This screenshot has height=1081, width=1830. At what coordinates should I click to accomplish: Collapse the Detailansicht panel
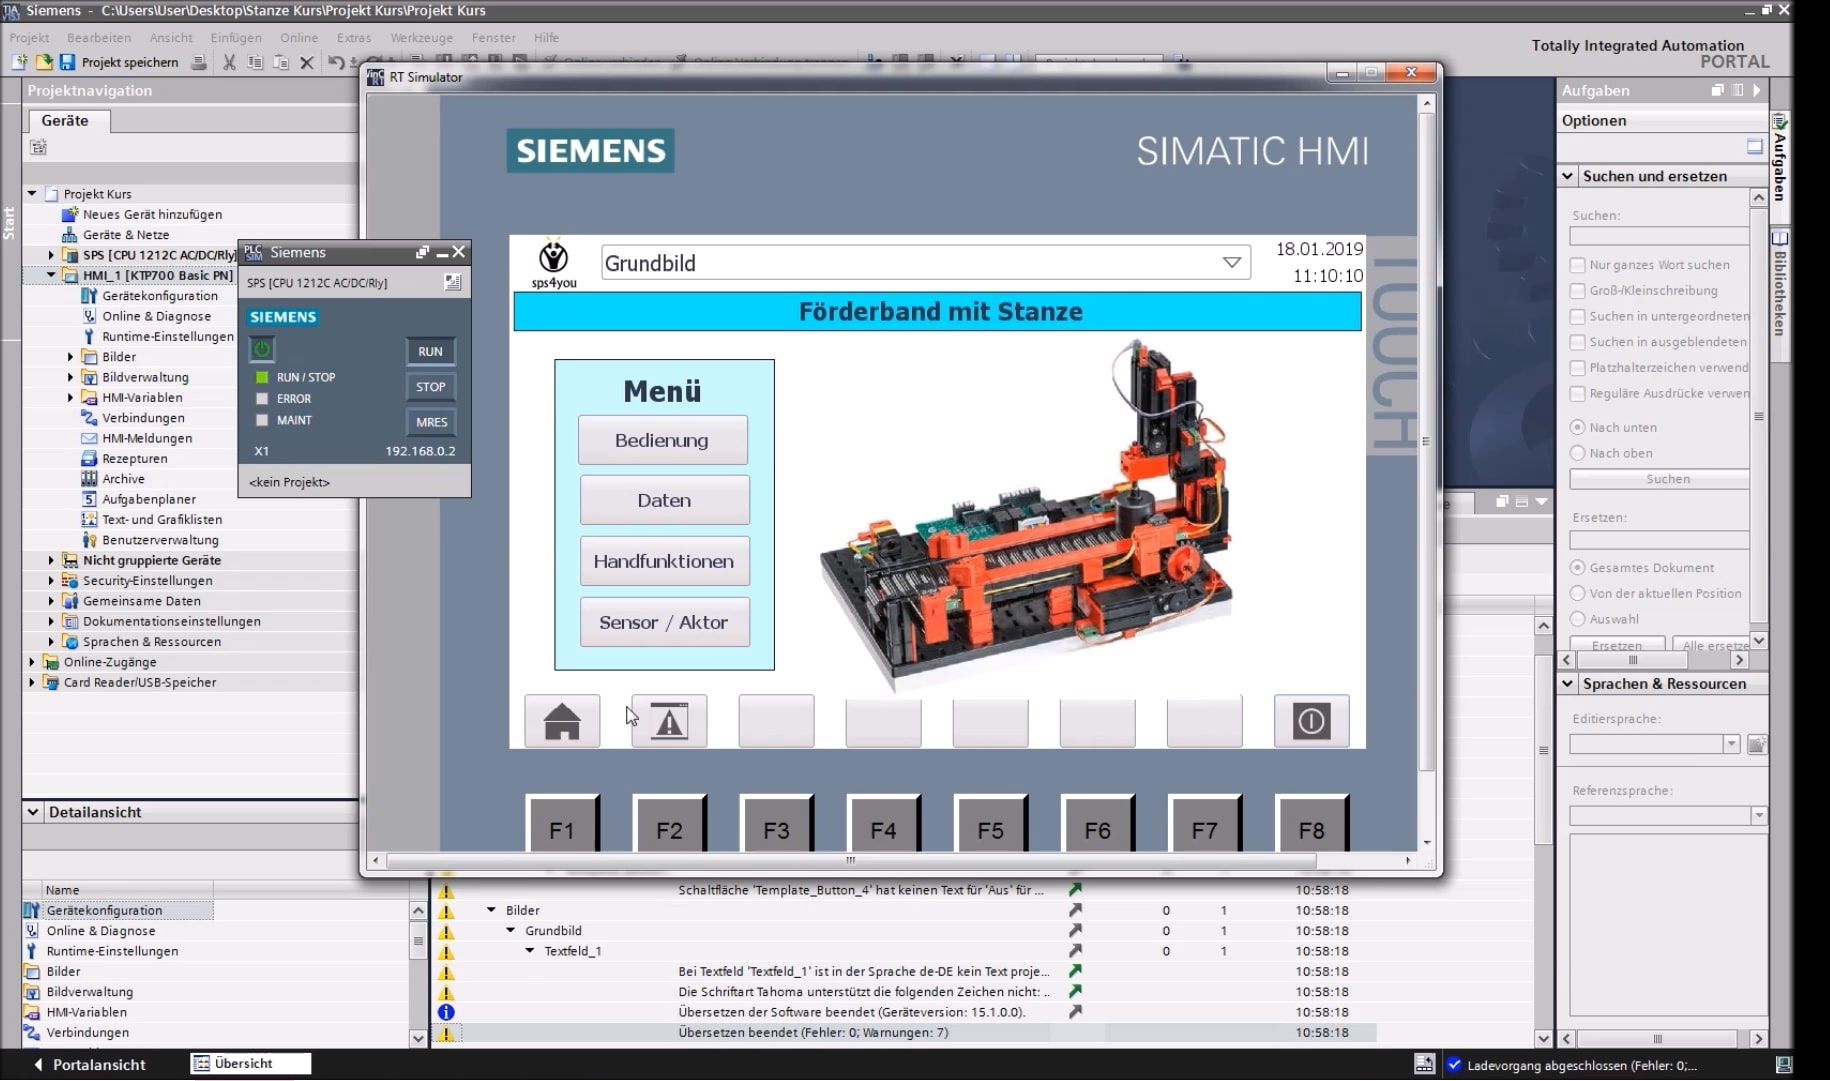coord(33,812)
